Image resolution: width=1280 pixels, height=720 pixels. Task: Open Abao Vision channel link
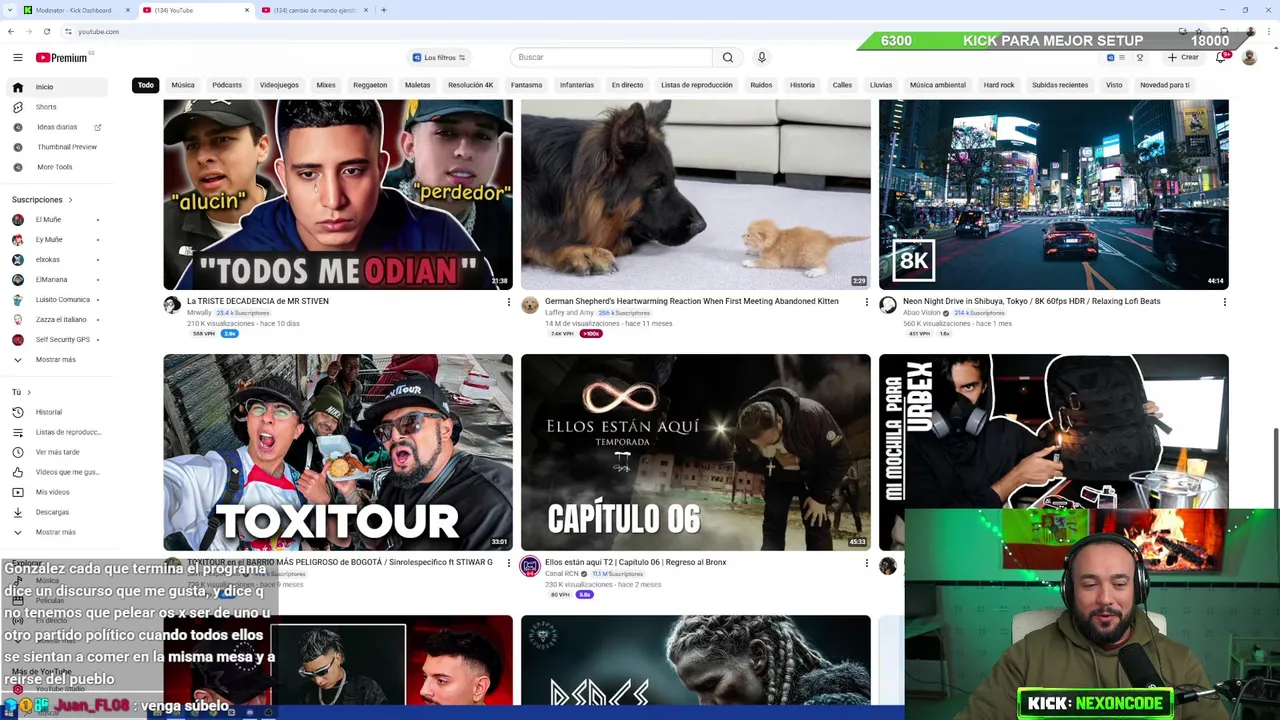click(921, 313)
